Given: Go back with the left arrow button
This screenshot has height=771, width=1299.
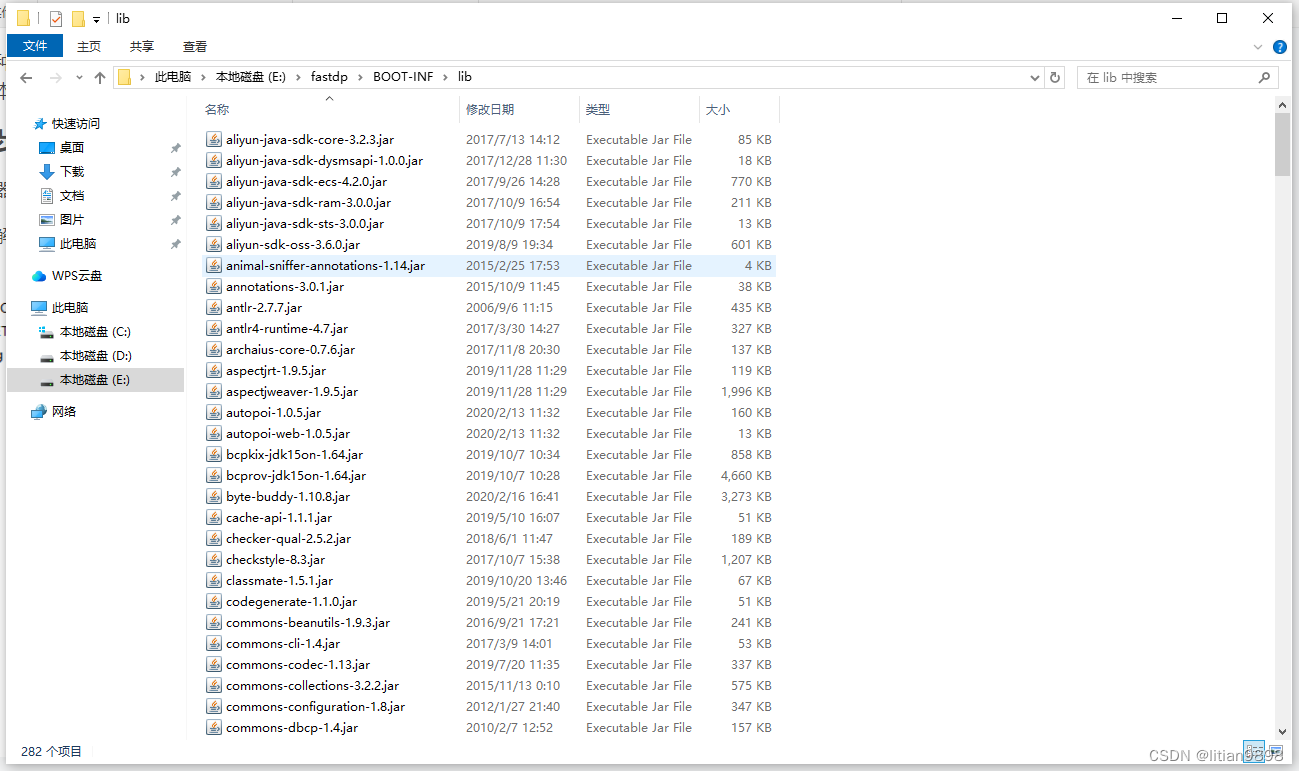Looking at the screenshot, I should click(x=27, y=77).
